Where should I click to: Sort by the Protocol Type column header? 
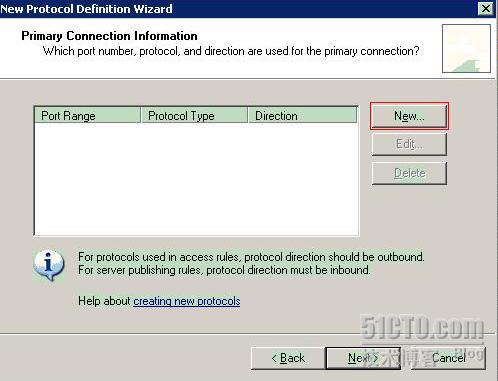coord(195,115)
